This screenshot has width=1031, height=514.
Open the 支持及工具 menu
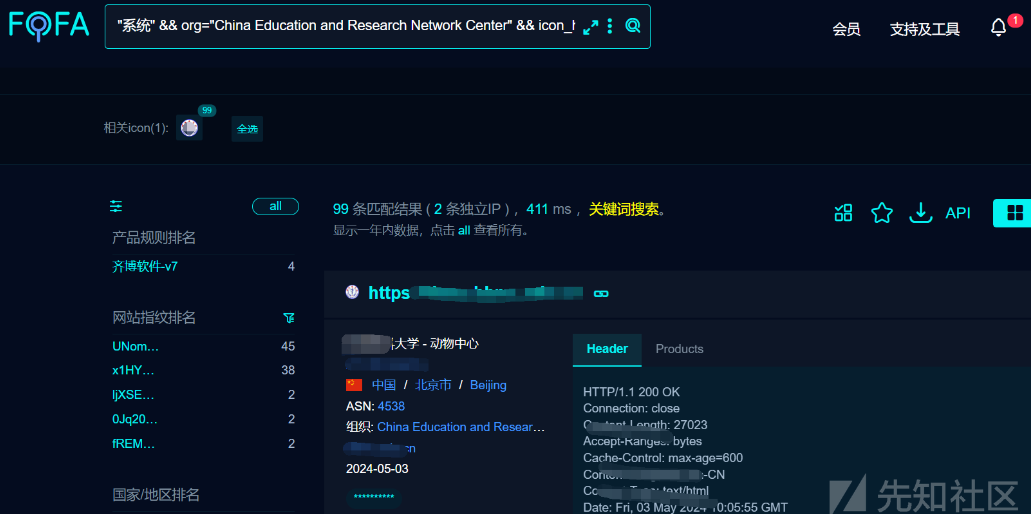tap(924, 29)
